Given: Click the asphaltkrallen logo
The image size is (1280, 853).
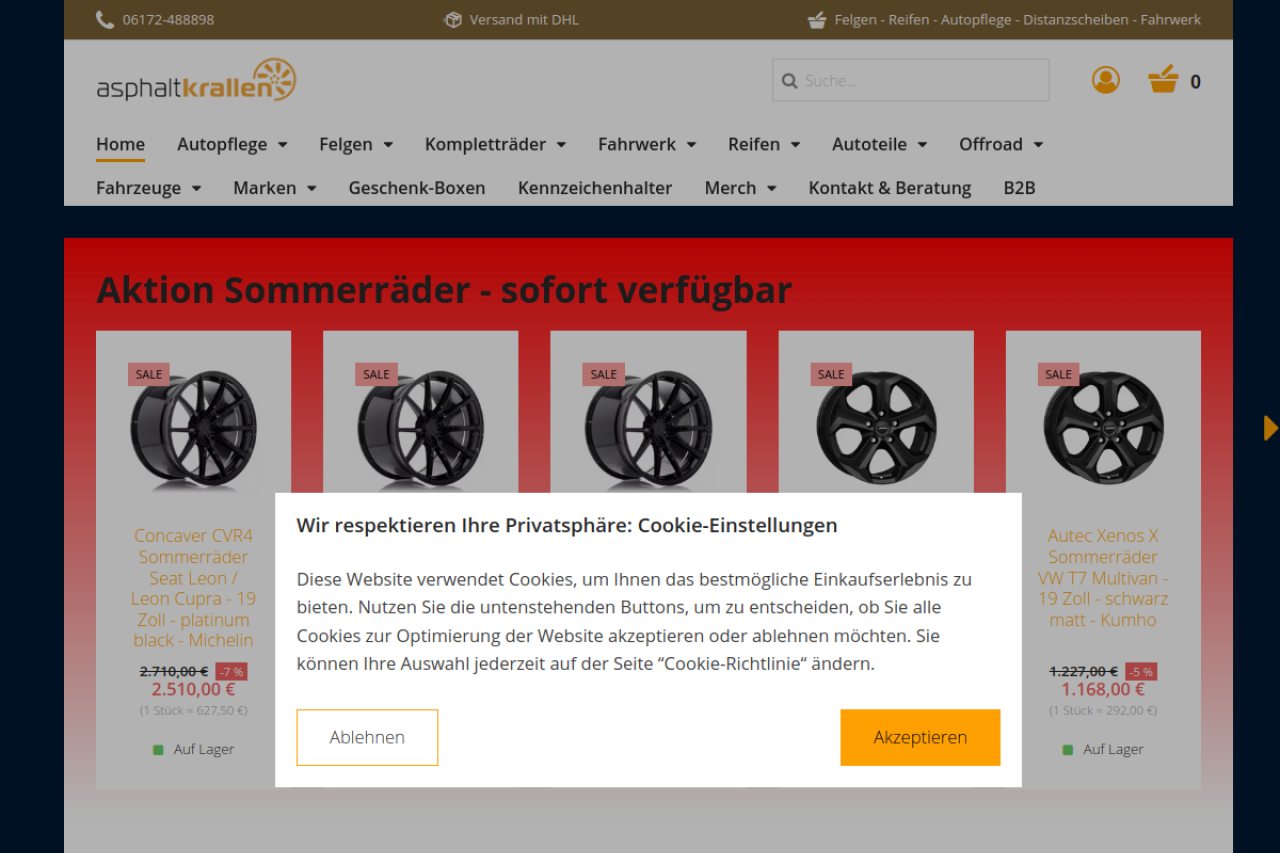Looking at the screenshot, I should 196,80.
